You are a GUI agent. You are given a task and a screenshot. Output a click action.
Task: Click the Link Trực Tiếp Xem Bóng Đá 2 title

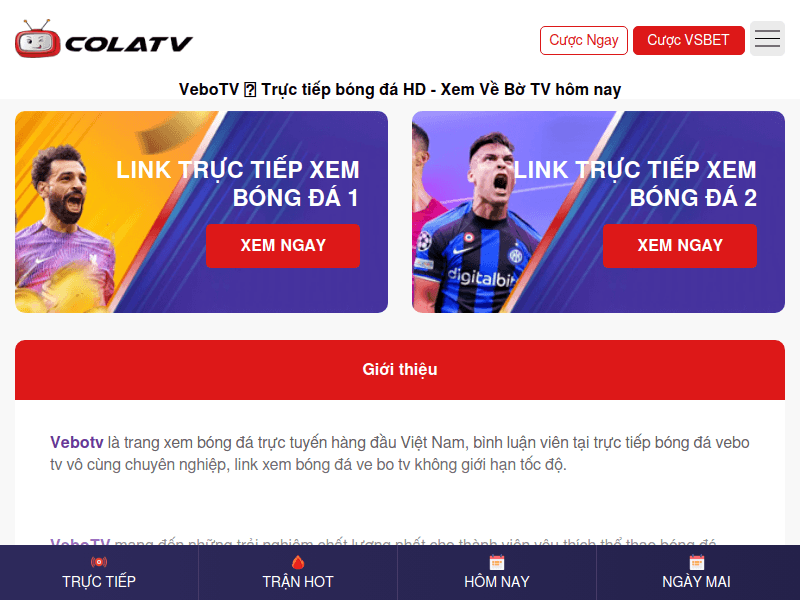coord(635,184)
